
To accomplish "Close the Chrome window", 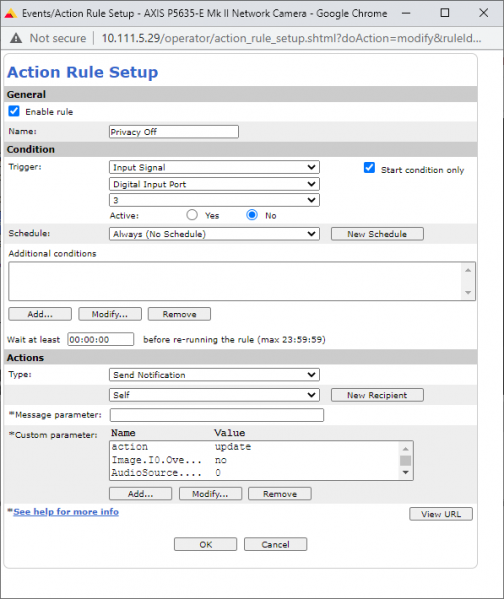I will pyautogui.click(x=484, y=13).
